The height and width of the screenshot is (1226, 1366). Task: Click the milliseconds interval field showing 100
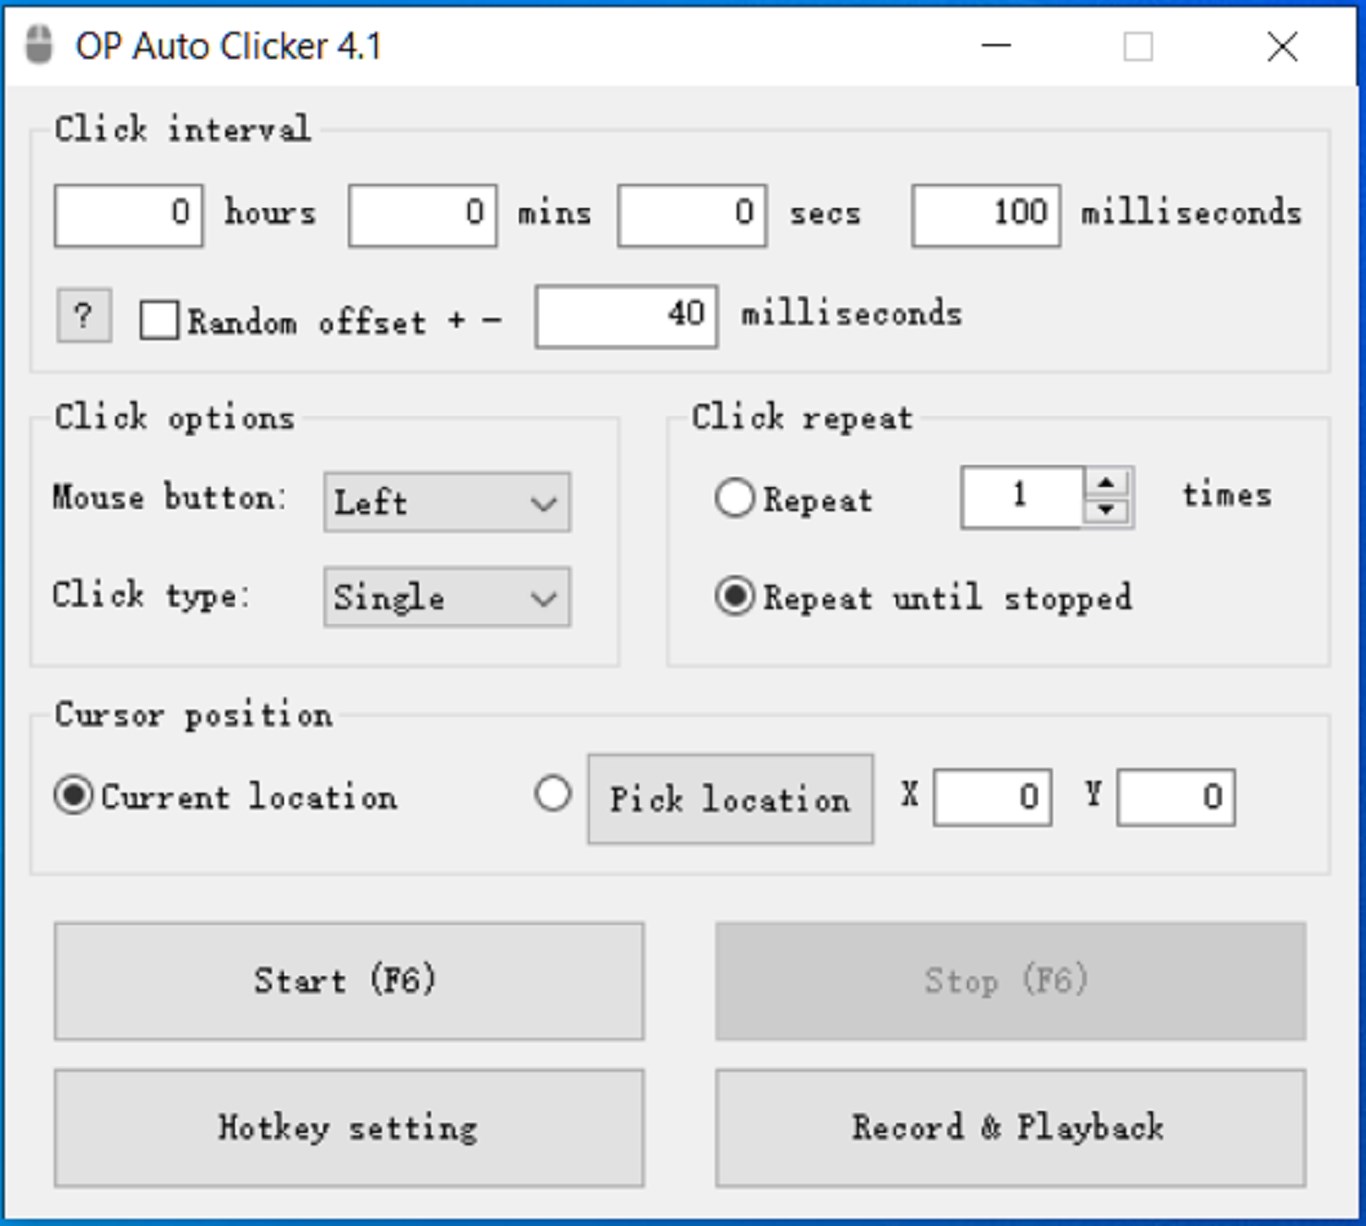[x=985, y=213]
